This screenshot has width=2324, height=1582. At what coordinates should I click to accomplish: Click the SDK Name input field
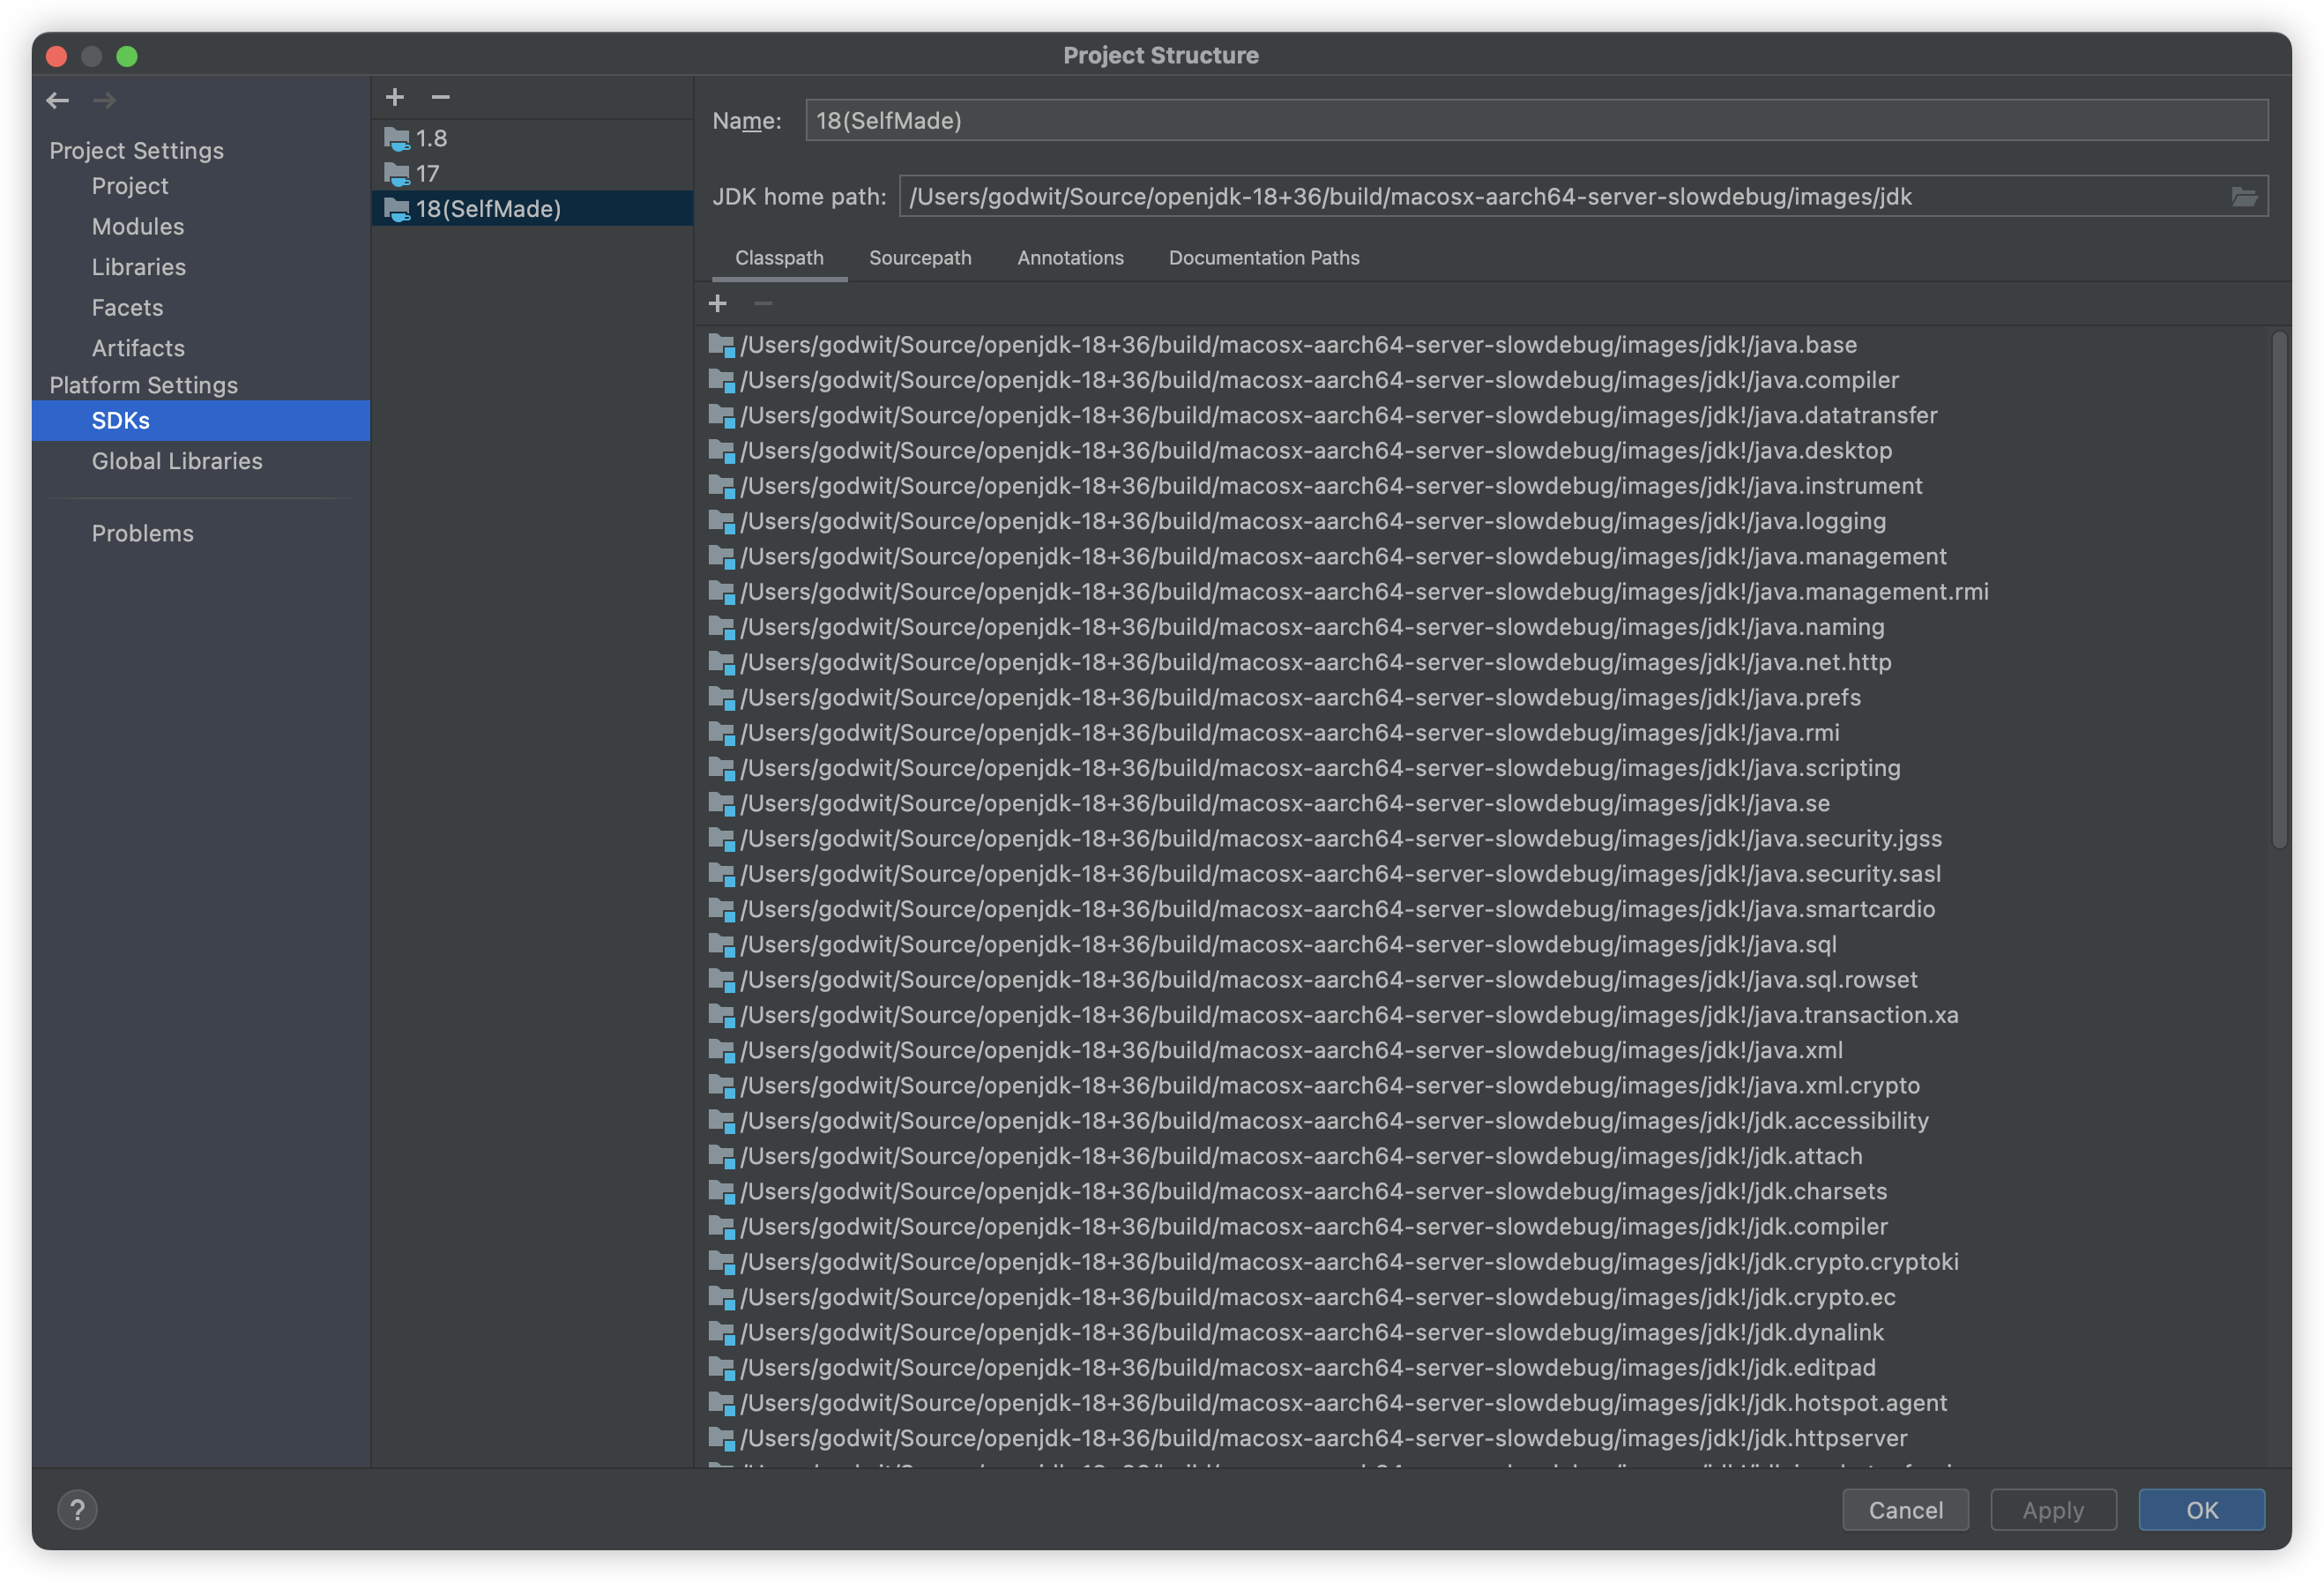tap(1535, 121)
